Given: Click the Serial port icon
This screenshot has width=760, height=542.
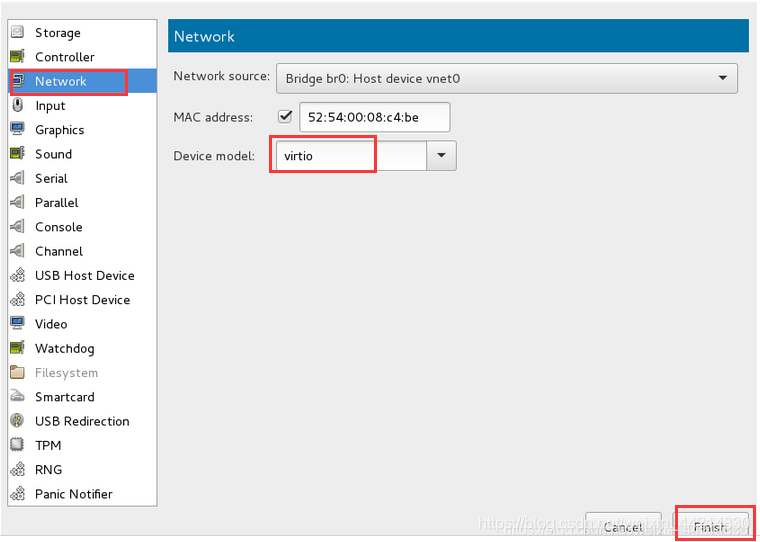Looking at the screenshot, I should pyautogui.click(x=17, y=178).
